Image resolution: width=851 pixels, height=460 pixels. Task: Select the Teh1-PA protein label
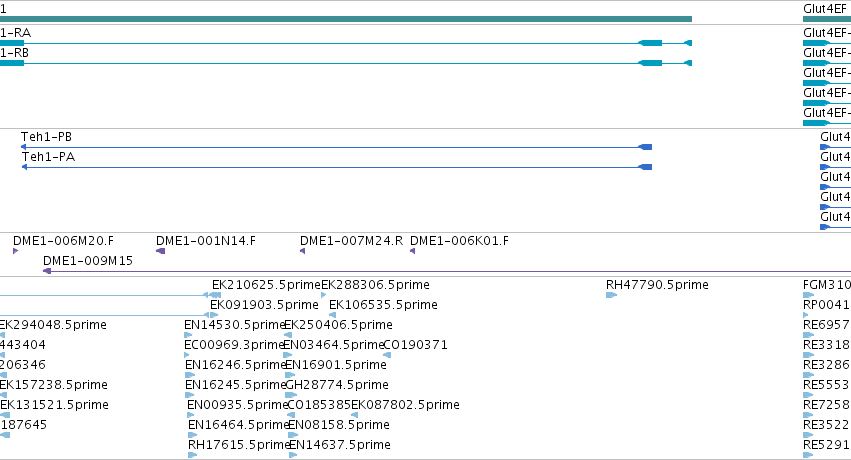[48, 157]
